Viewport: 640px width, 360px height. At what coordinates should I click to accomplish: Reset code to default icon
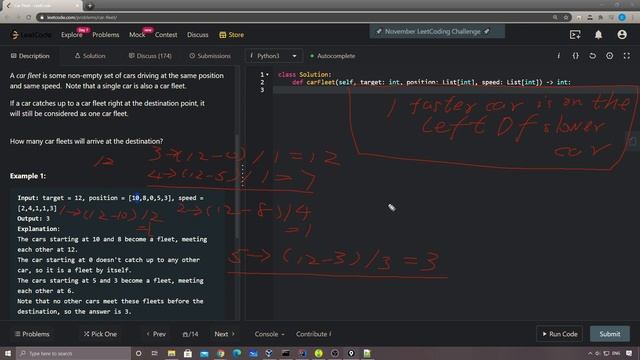click(x=592, y=56)
